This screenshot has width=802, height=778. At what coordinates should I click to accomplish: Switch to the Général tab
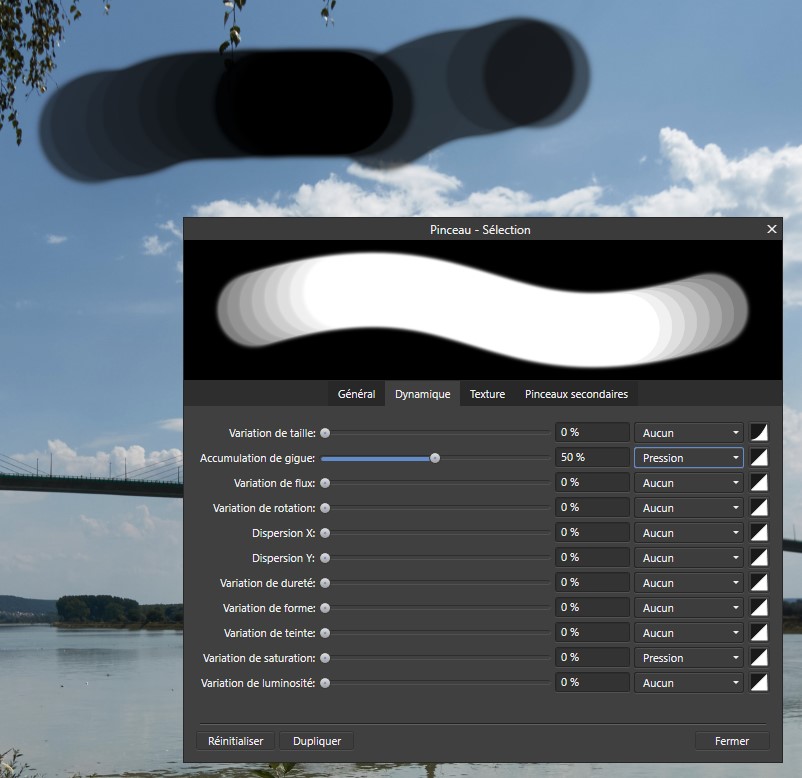pyautogui.click(x=357, y=394)
